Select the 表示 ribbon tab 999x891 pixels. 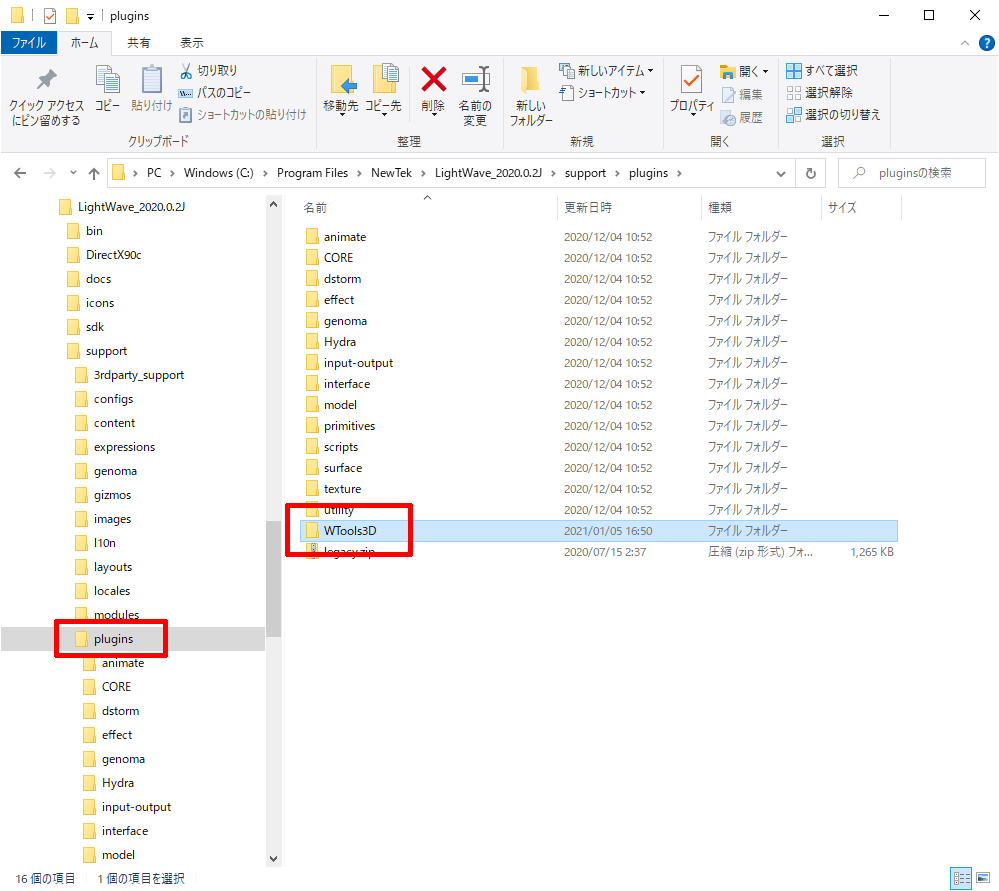click(x=192, y=43)
